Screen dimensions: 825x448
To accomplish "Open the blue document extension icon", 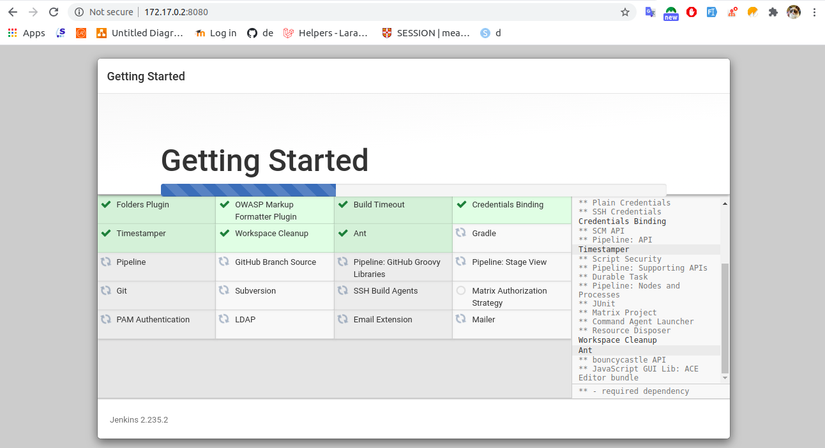I will (x=711, y=12).
